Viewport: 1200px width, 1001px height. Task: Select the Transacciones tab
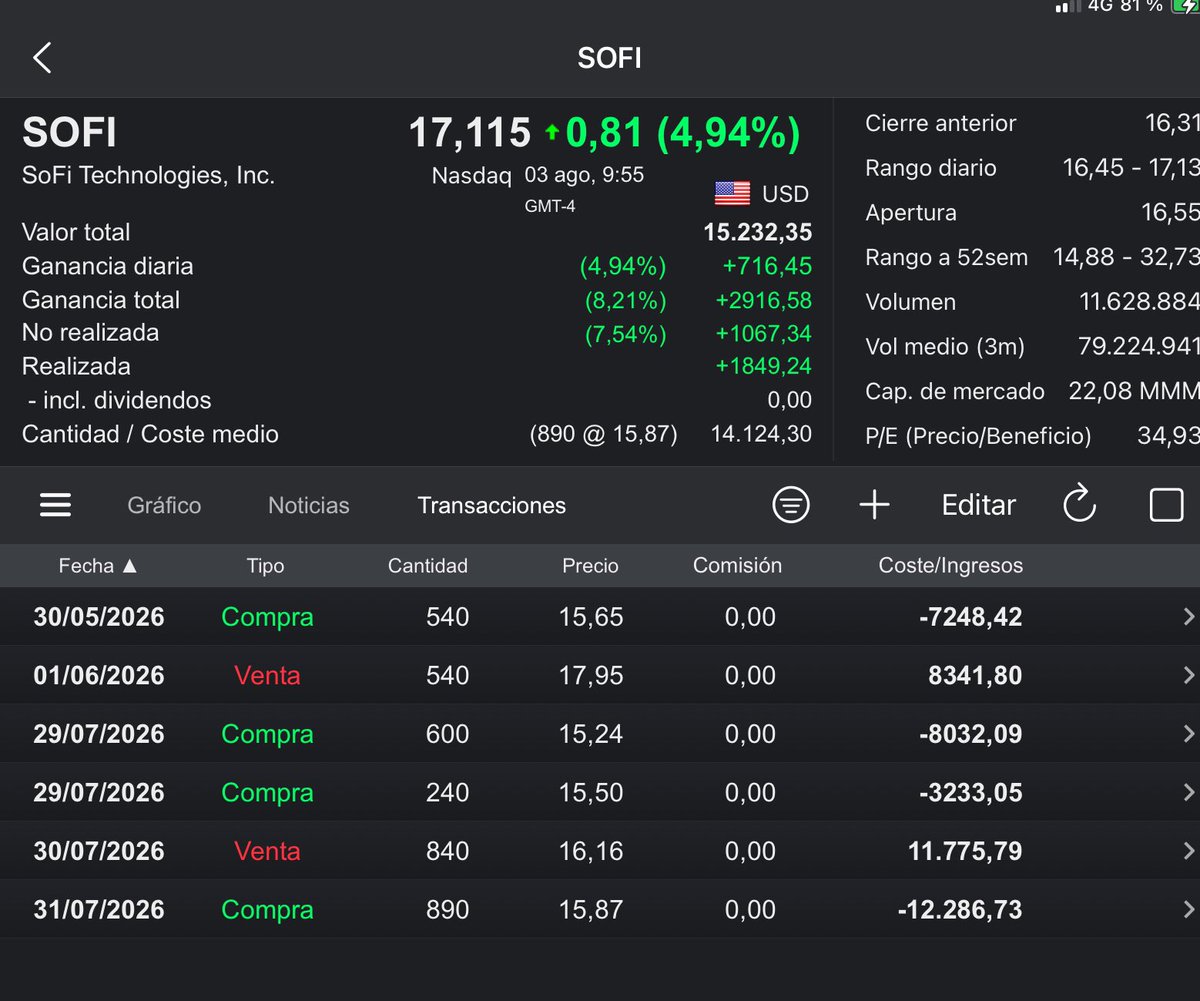492,505
